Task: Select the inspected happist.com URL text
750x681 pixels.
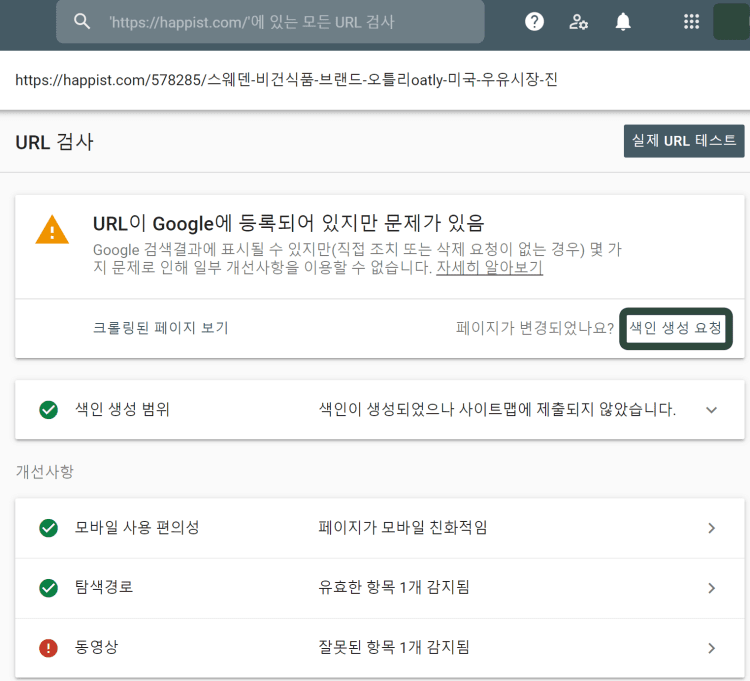Action: (287, 79)
